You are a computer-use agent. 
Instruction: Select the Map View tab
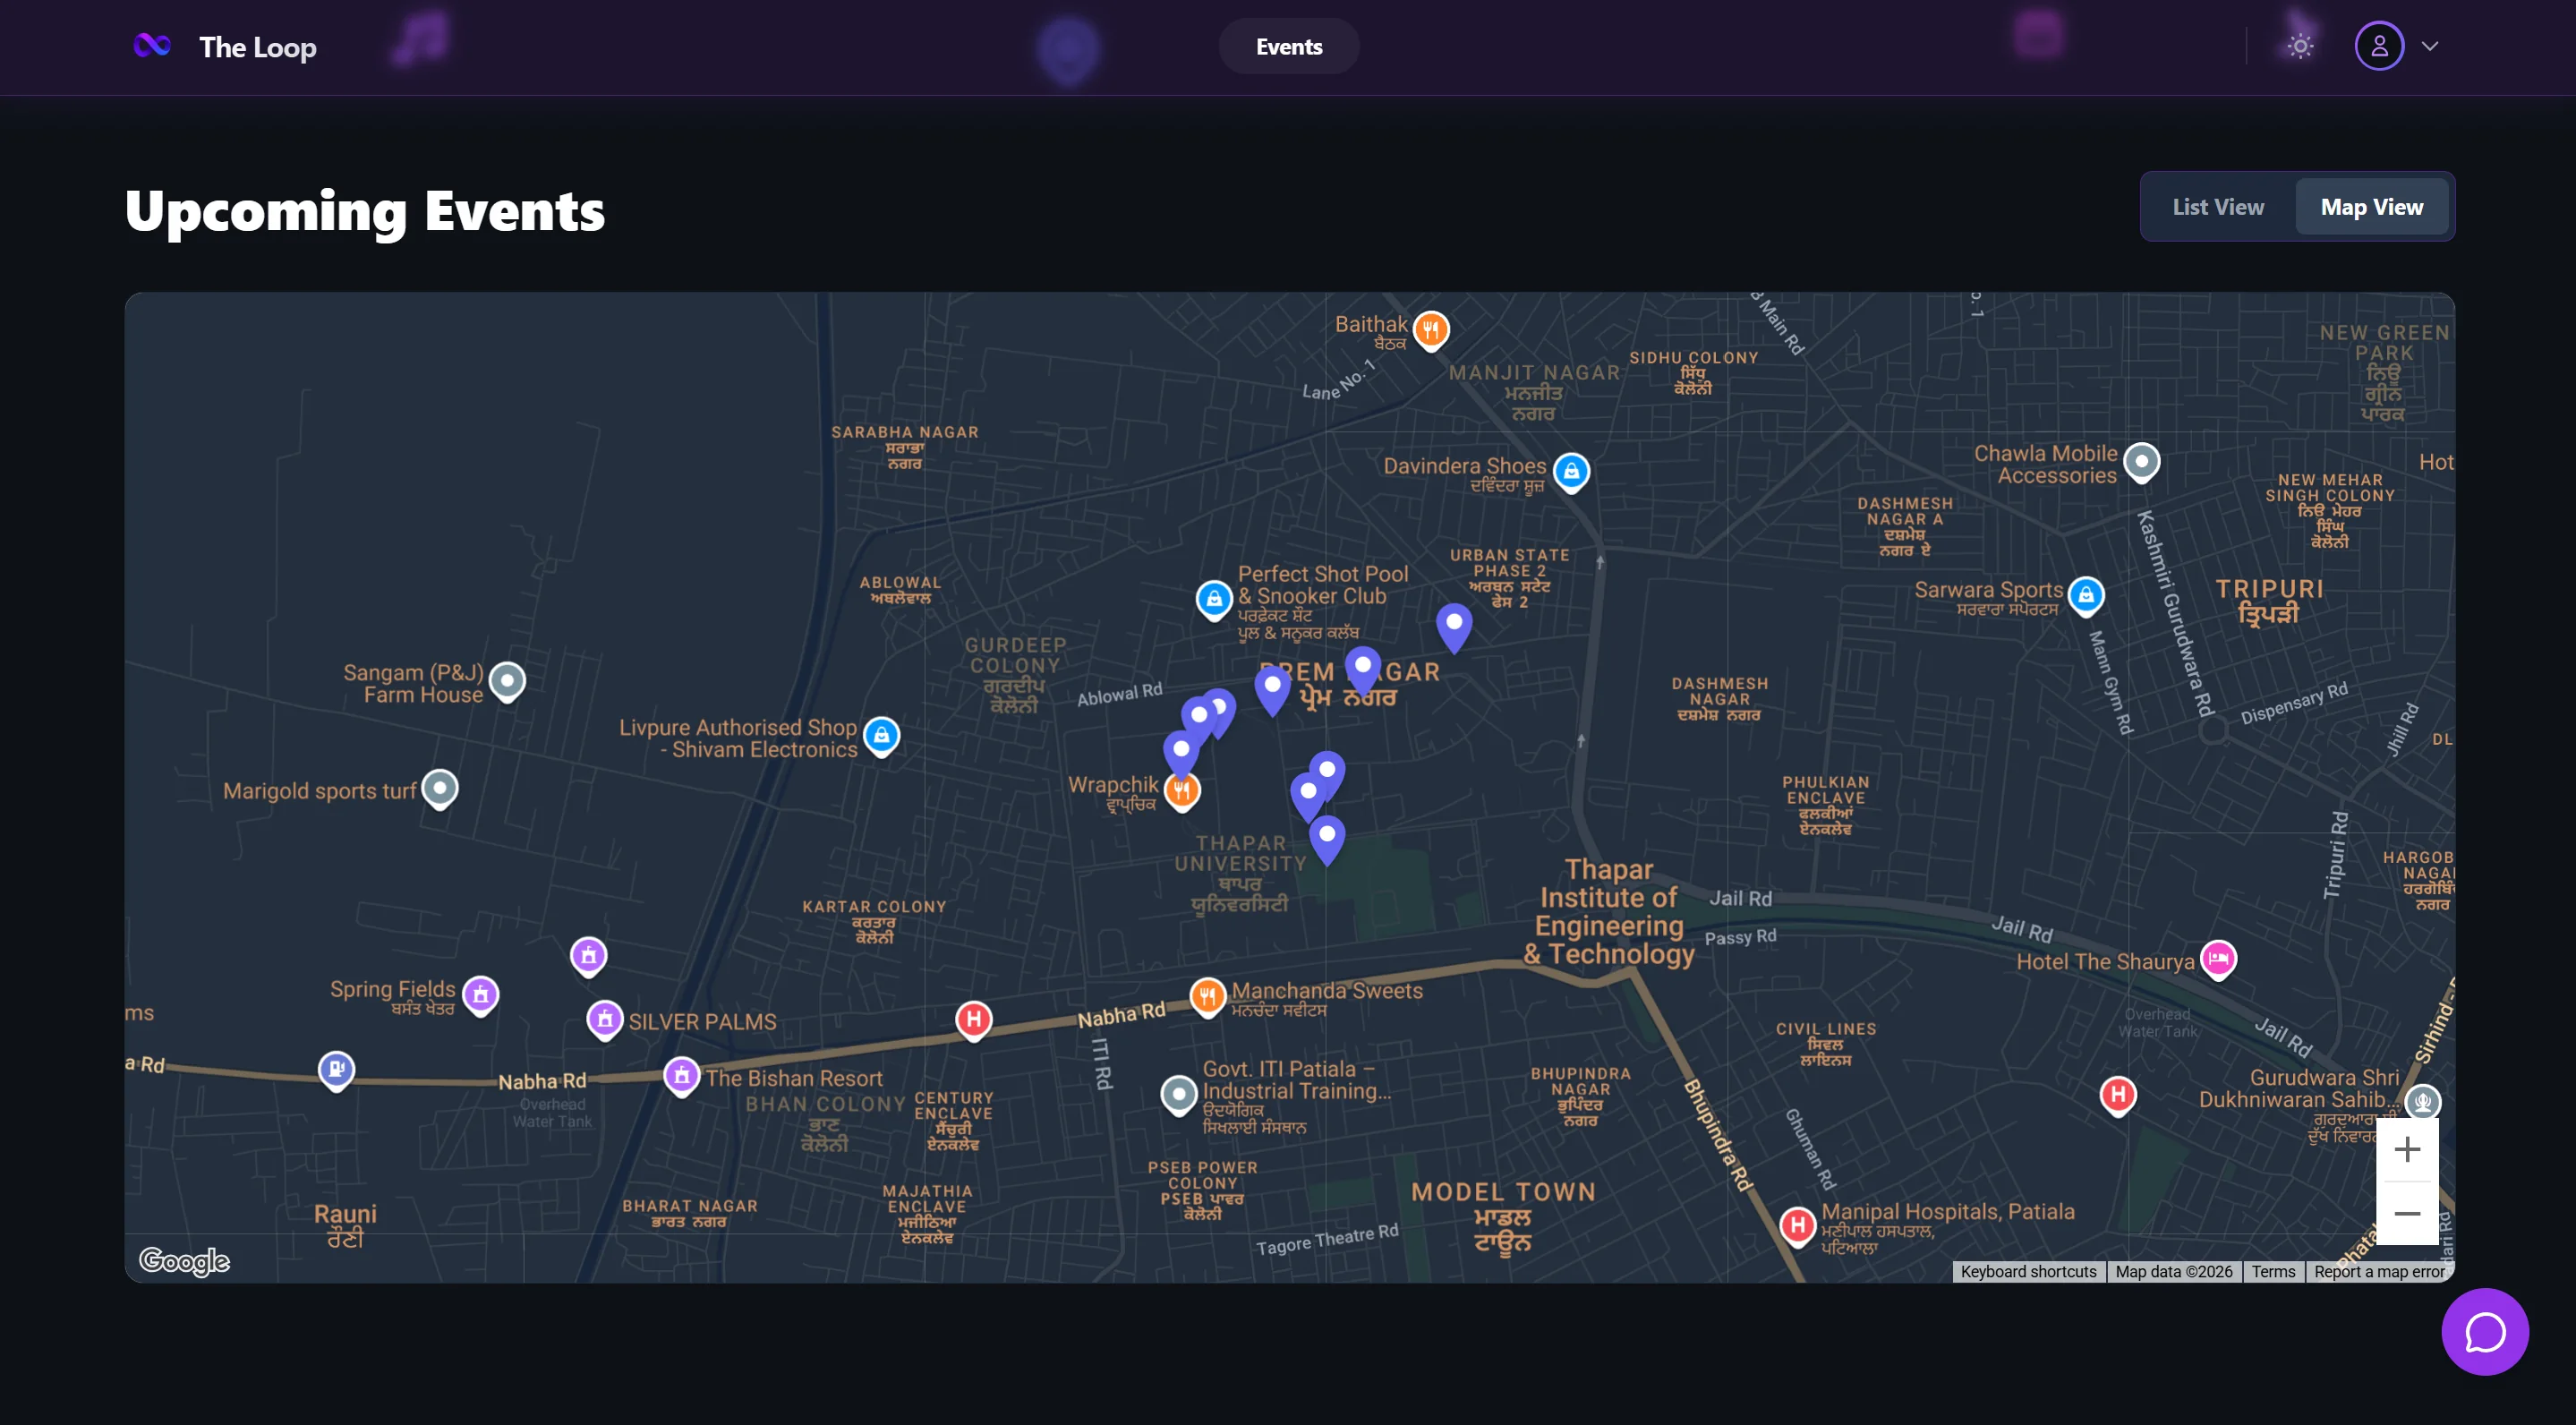click(2371, 207)
